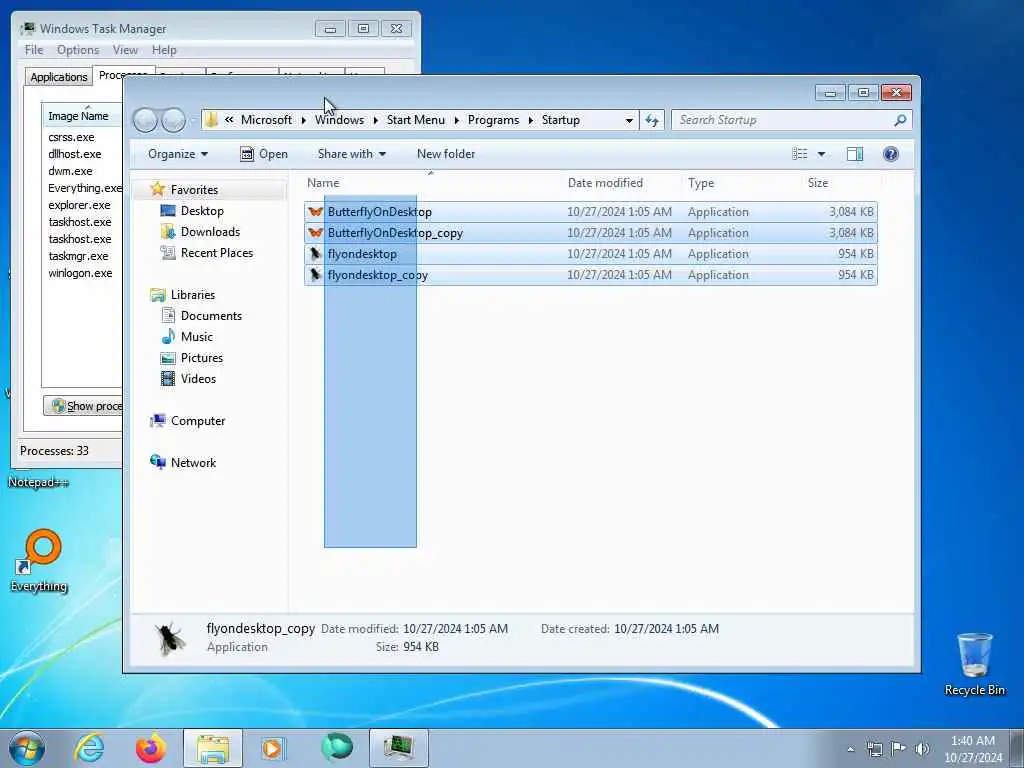Select Recent Places in sidebar
This screenshot has width=1024, height=768.
click(217, 253)
